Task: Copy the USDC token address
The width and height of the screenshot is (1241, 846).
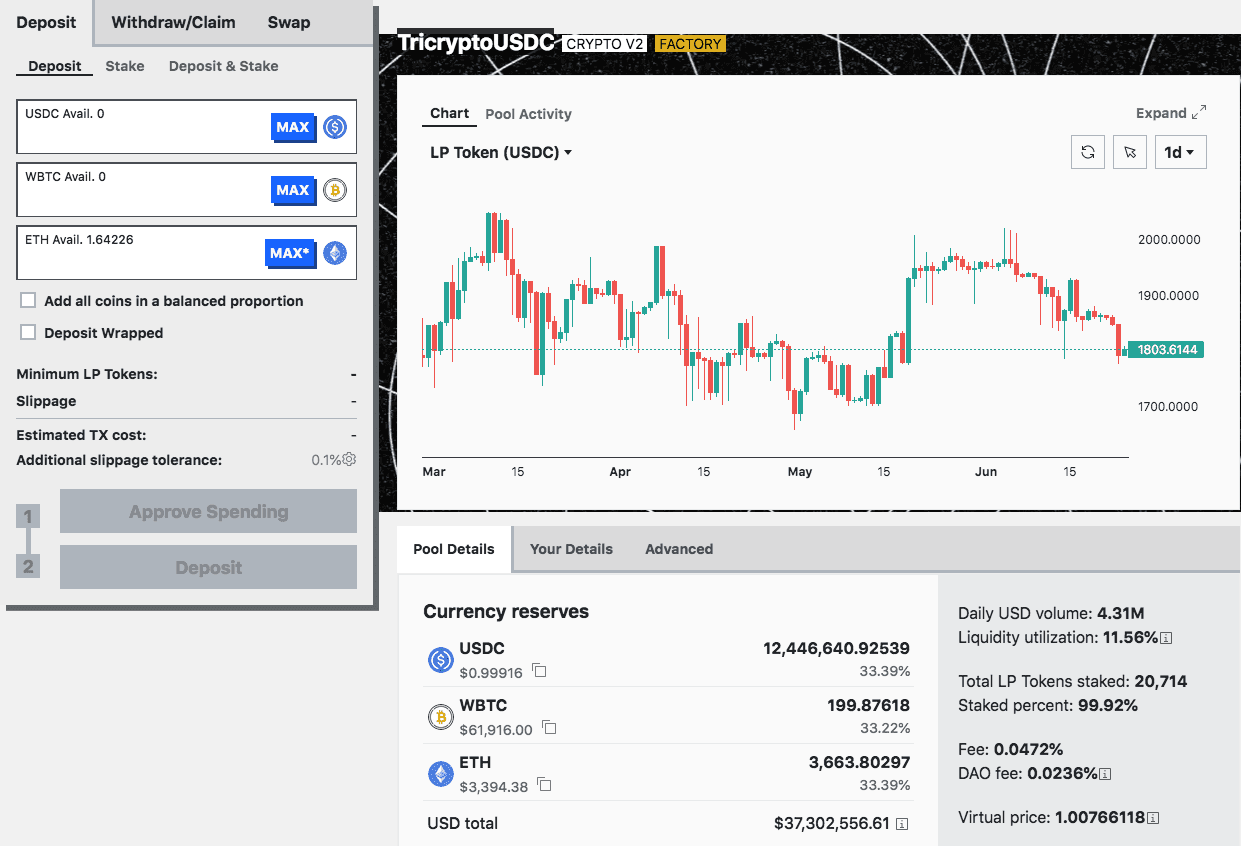Action: [x=539, y=671]
